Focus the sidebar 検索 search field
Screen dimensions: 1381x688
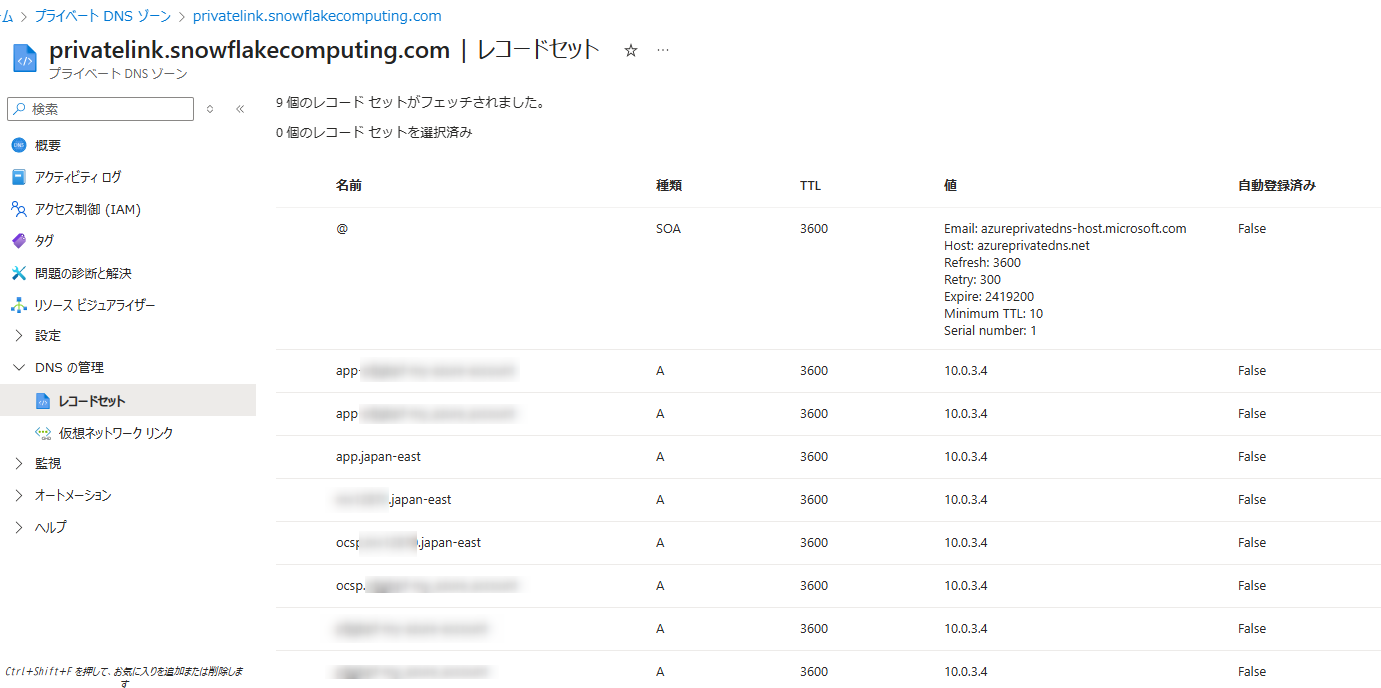click(x=100, y=109)
